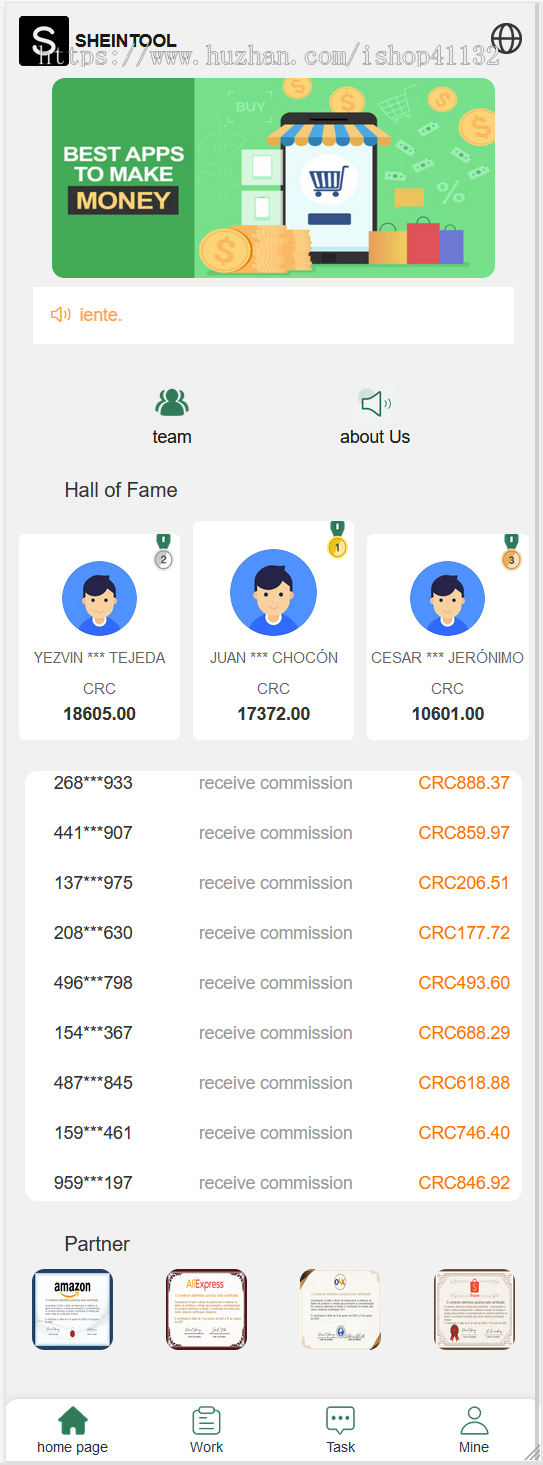The width and height of the screenshot is (543, 1465).
Task: Switch to the Work tab
Action: pos(207,1430)
